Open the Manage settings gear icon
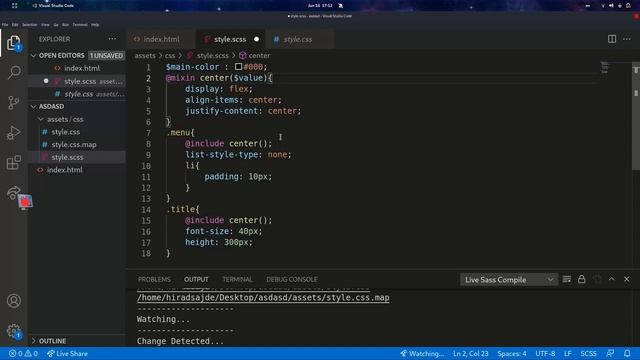The width and height of the screenshot is (640, 360). coord(13,331)
